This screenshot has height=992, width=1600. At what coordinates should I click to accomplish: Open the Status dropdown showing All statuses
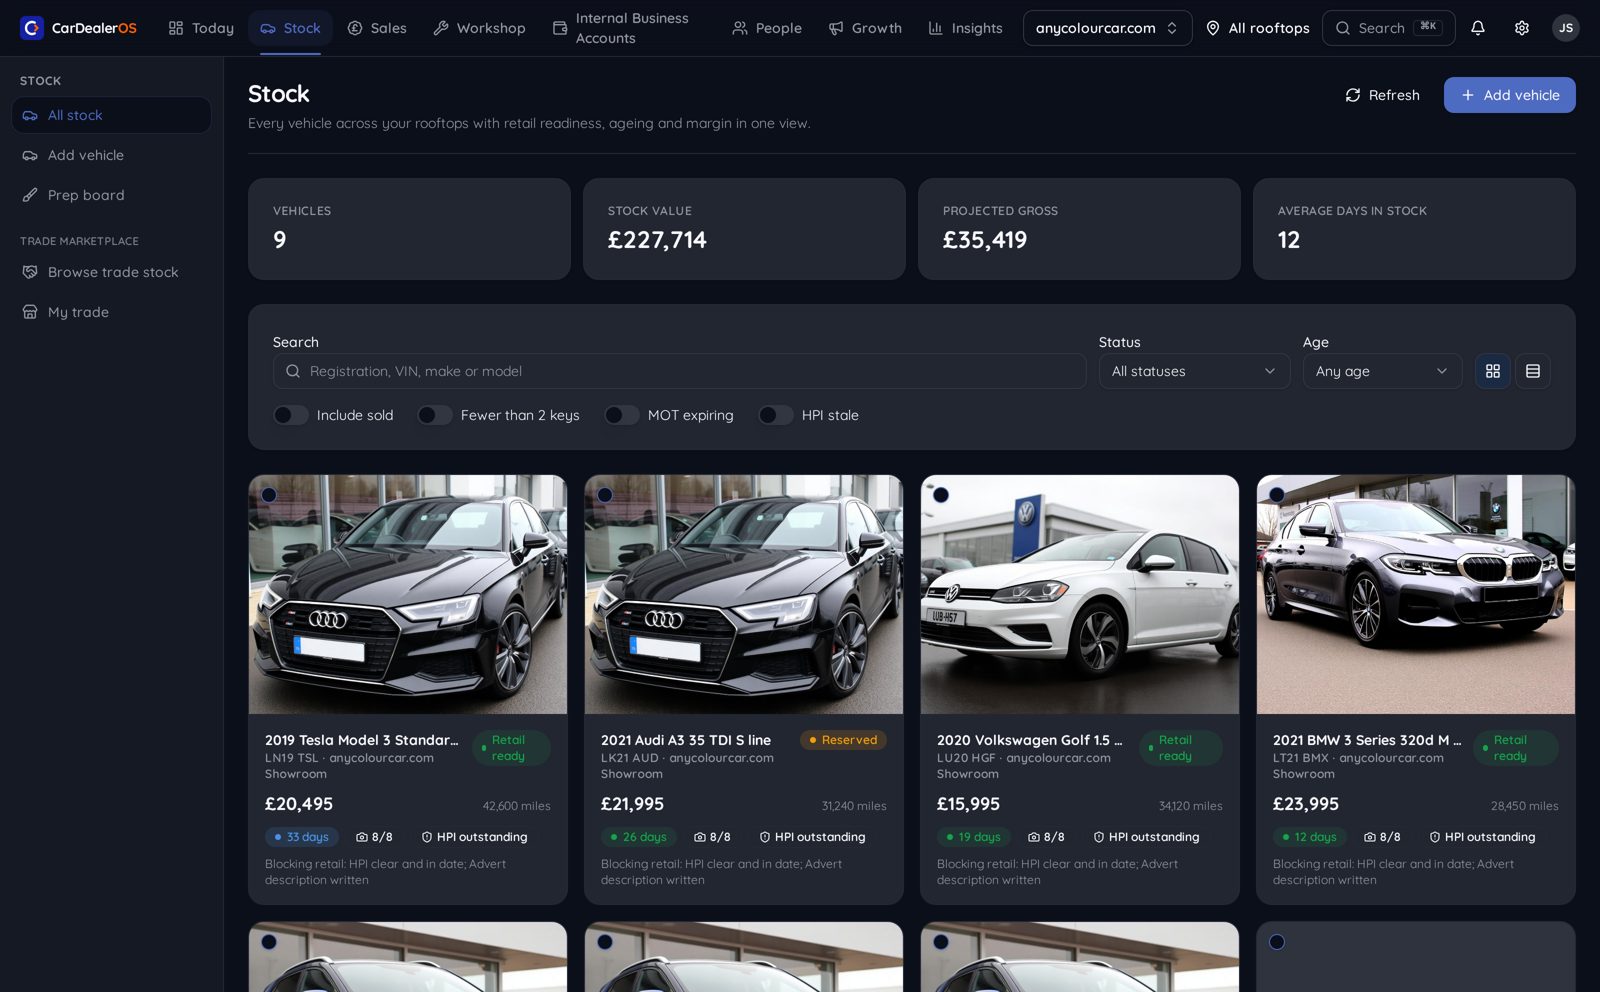pos(1194,371)
